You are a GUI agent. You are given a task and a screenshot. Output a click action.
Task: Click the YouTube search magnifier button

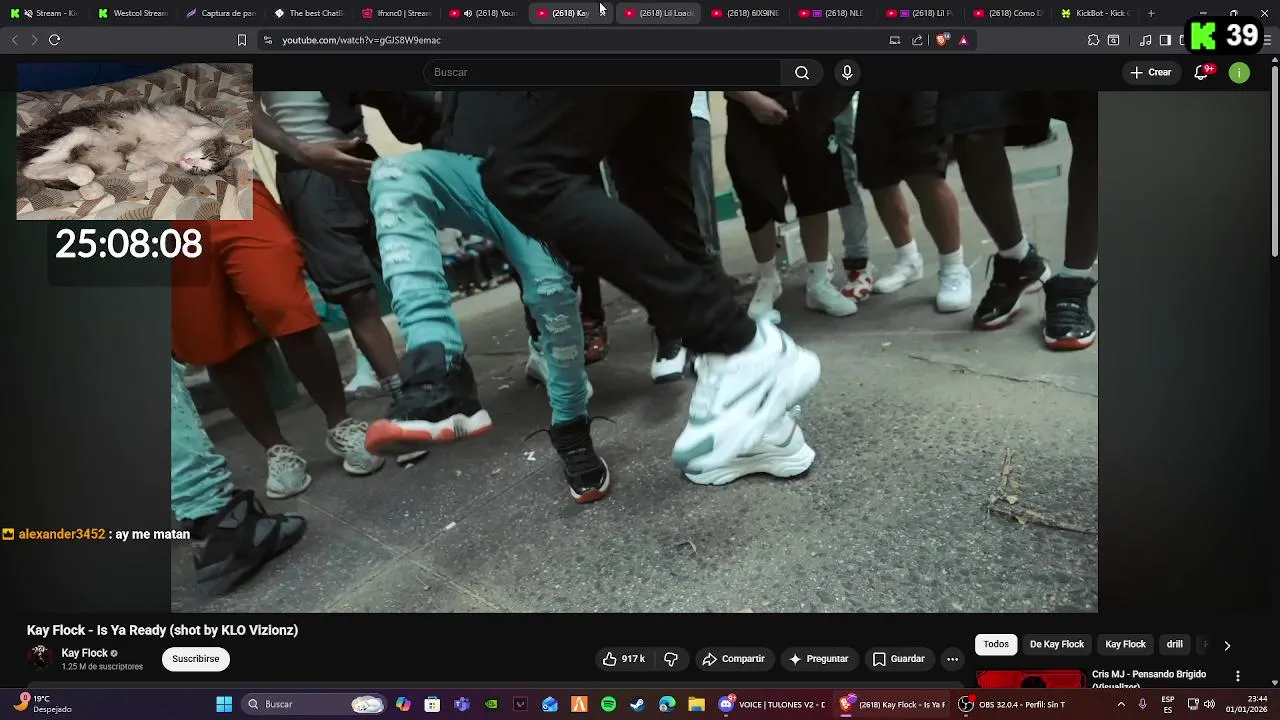click(x=802, y=72)
